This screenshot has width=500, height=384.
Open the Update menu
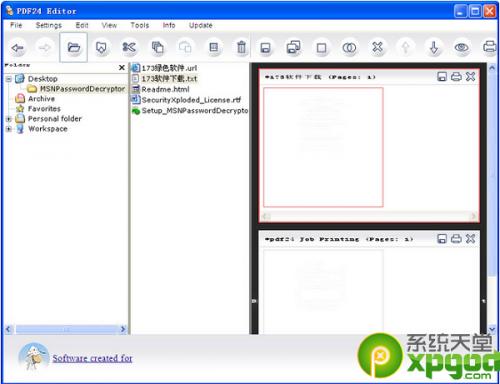(201, 25)
